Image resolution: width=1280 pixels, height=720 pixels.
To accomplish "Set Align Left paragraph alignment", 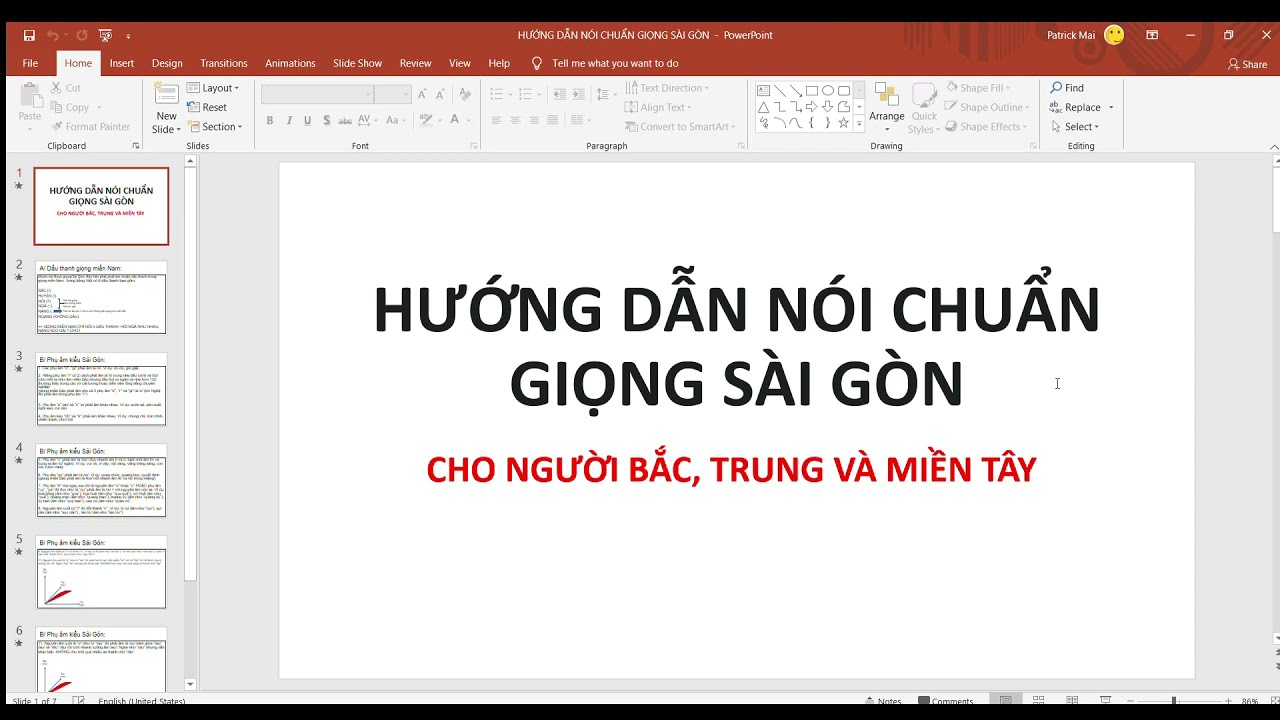I will click(496, 120).
